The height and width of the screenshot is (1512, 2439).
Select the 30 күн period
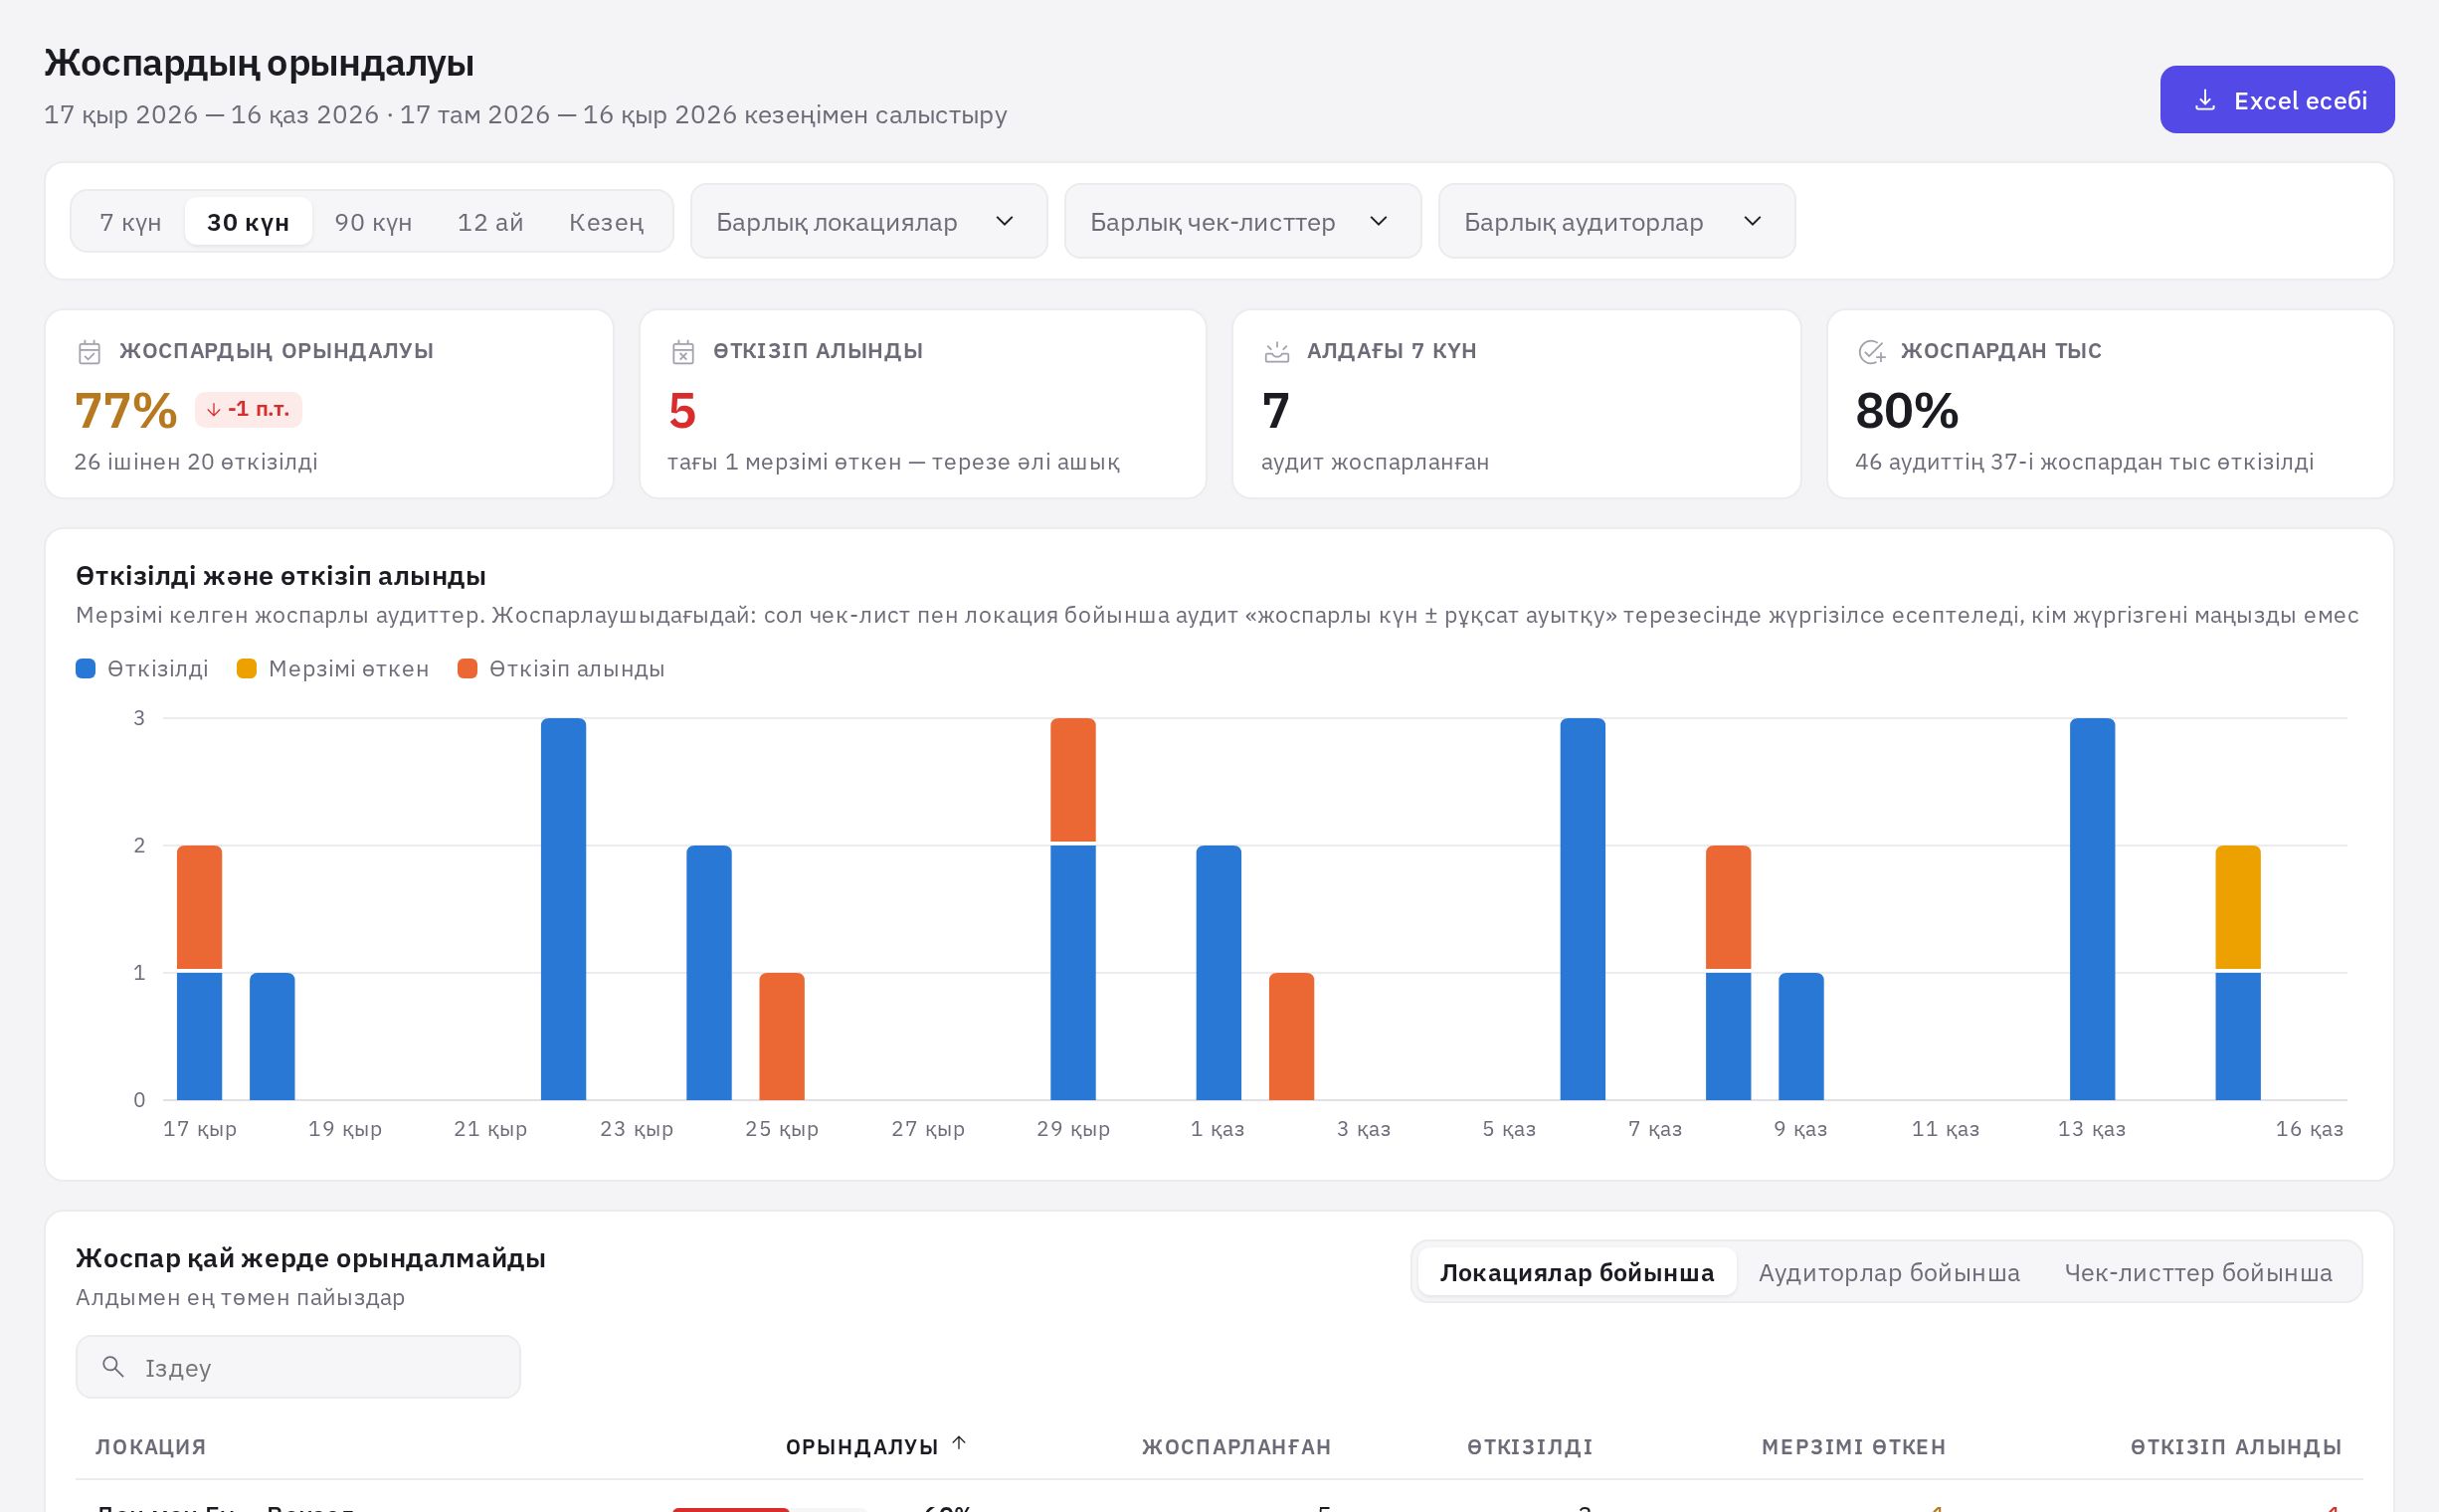pyautogui.click(x=248, y=222)
